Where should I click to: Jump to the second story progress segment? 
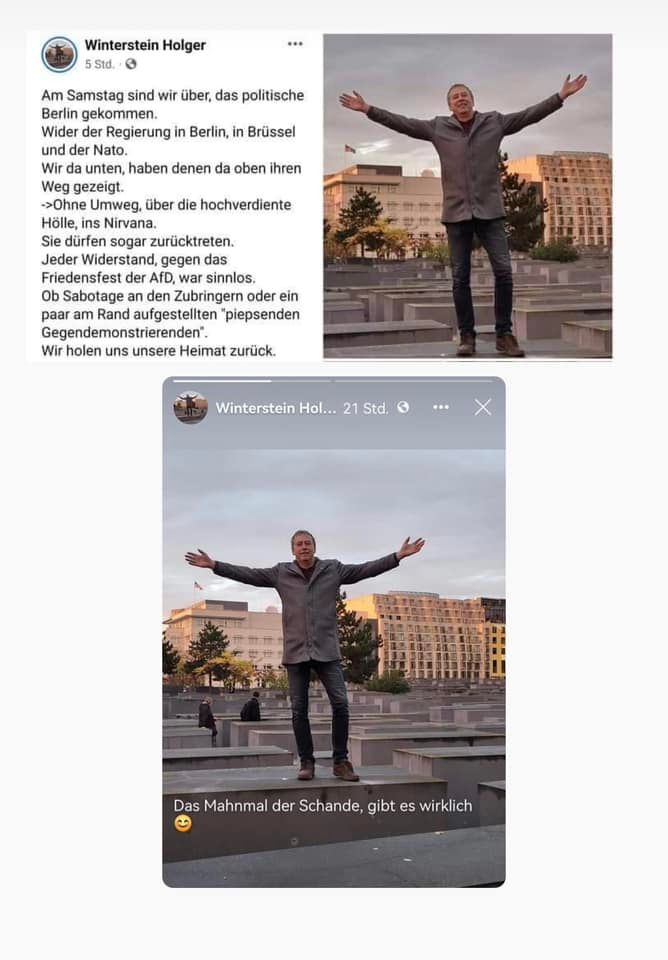pyautogui.click(x=413, y=381)
